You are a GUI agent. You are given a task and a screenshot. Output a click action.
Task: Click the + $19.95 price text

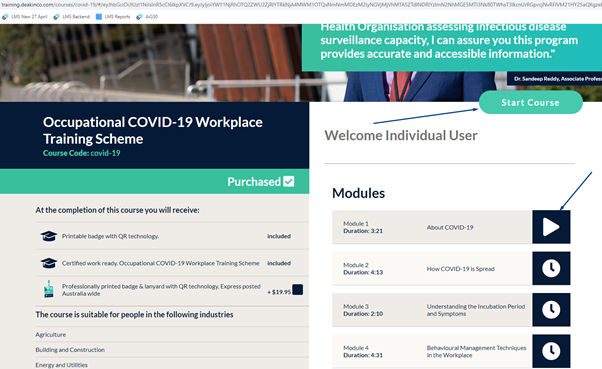tap(279, 292)
